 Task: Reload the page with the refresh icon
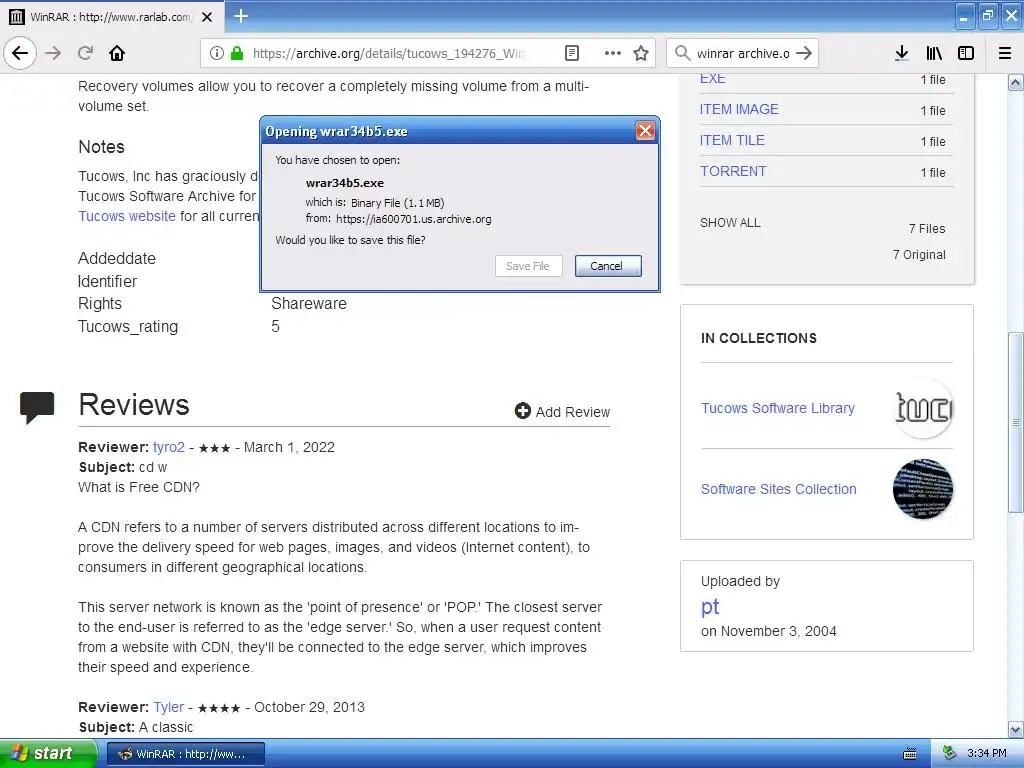[85, 53]
